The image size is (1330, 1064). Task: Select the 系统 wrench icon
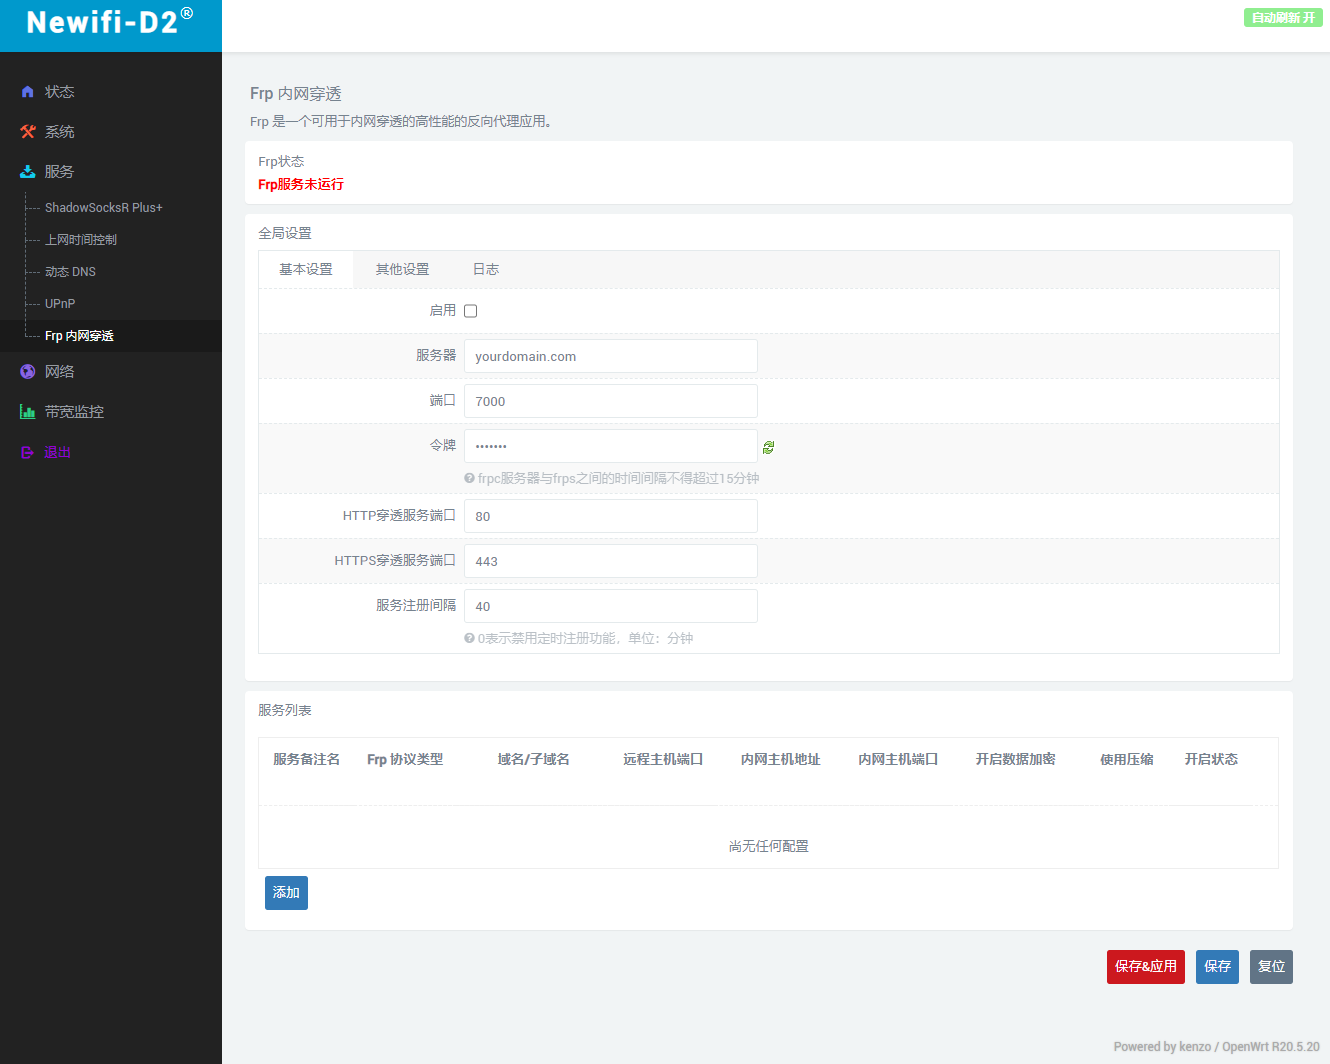coord(26,131)
